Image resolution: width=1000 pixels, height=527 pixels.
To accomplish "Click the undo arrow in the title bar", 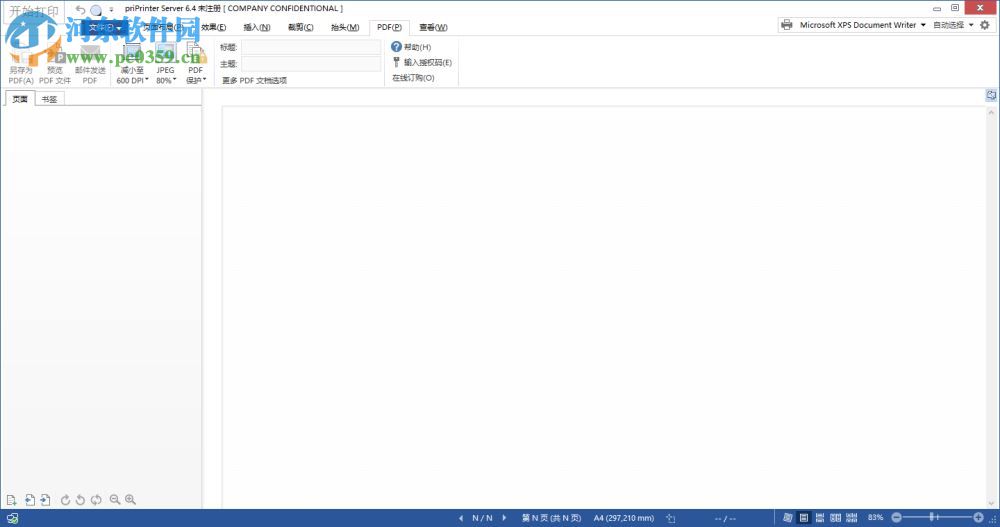I will (80, 10).
